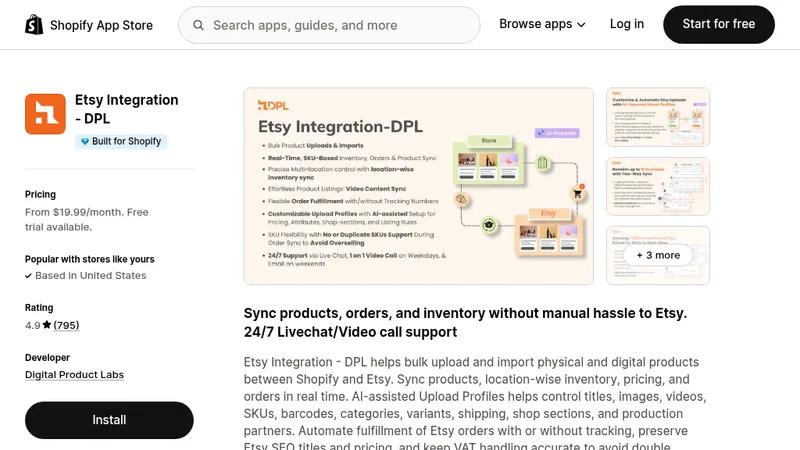The width and height of the screenshot is (800, 450).
Task: Click the Start for free button
Action: point(718,24)
